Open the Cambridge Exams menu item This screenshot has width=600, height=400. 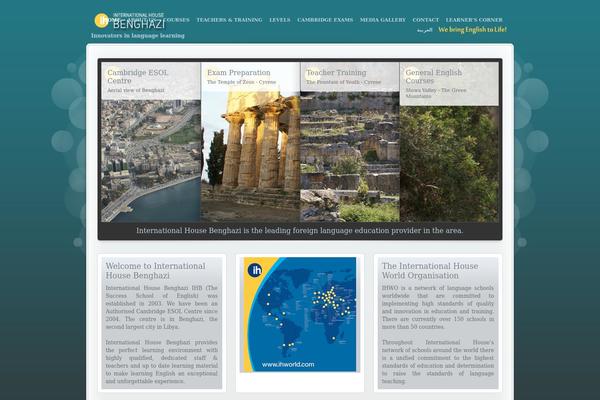[x=325, y=20]
